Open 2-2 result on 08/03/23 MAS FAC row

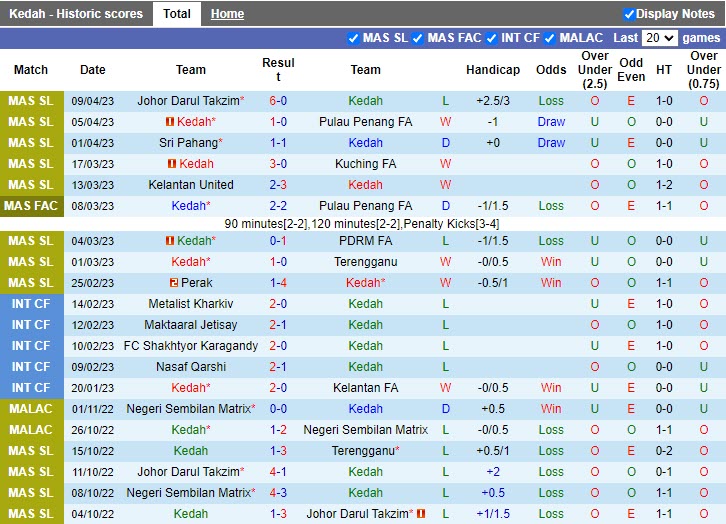tap(278, 206)
